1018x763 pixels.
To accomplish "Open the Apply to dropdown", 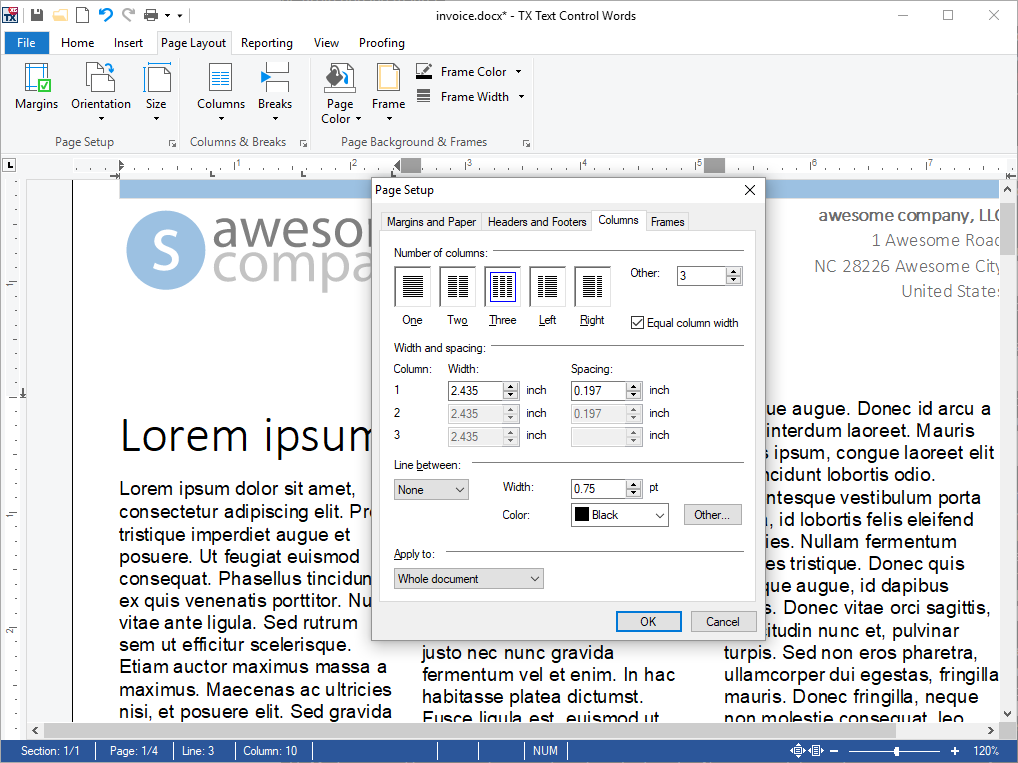I will pyautogui.click(x=468, y=578).
